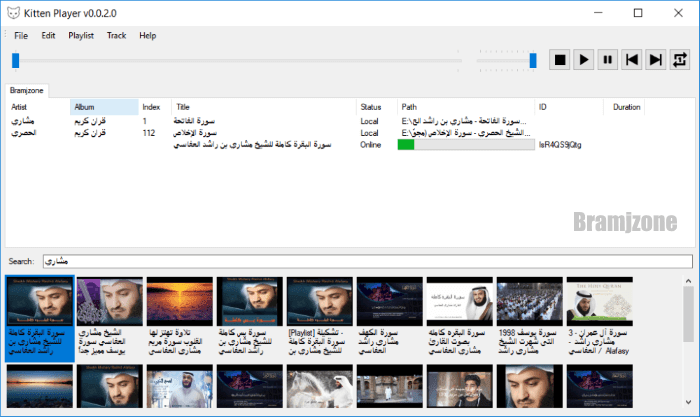700x417 pixels.
Task: Open result سورة البقره كامله بصوت القارئ
Action: 459,316
